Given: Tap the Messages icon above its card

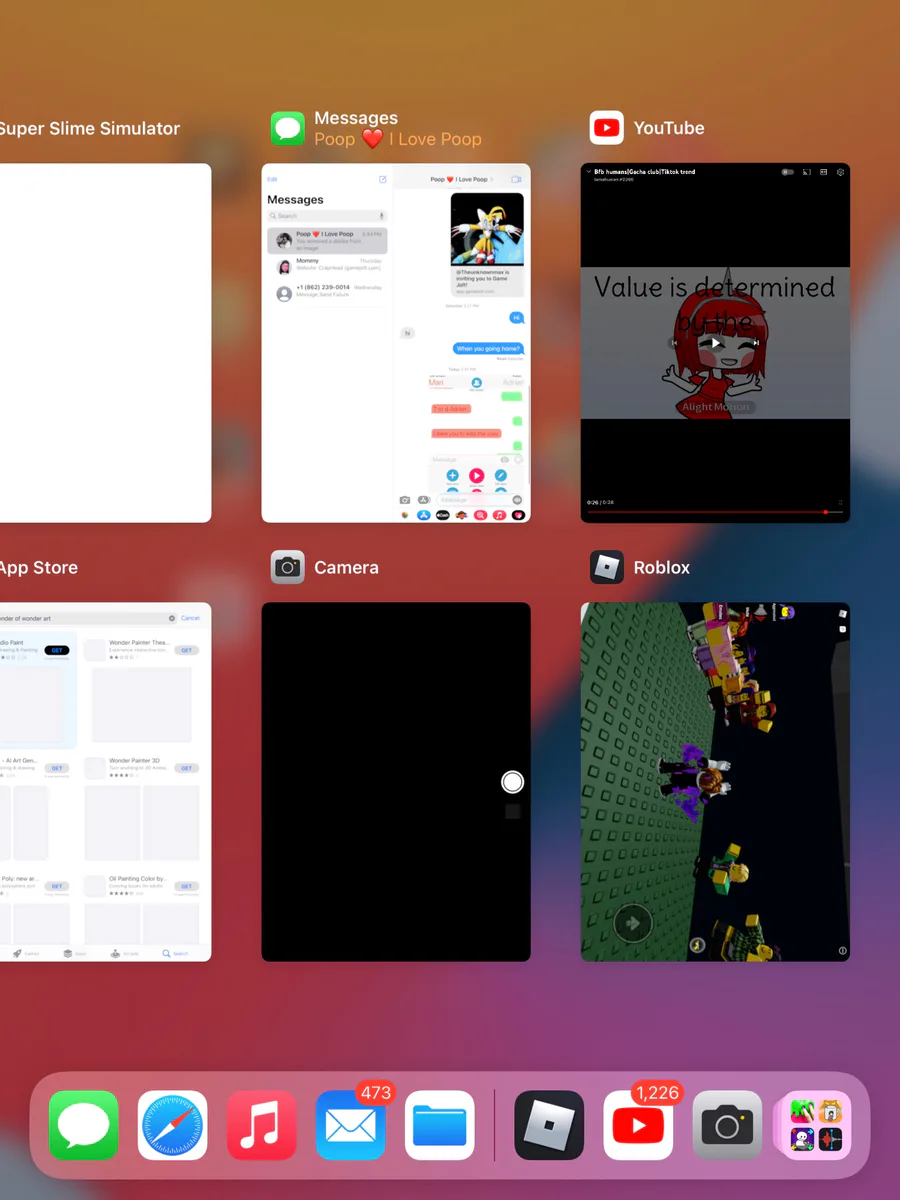Looking at the screenshot, I should click(x=288, y=128).
